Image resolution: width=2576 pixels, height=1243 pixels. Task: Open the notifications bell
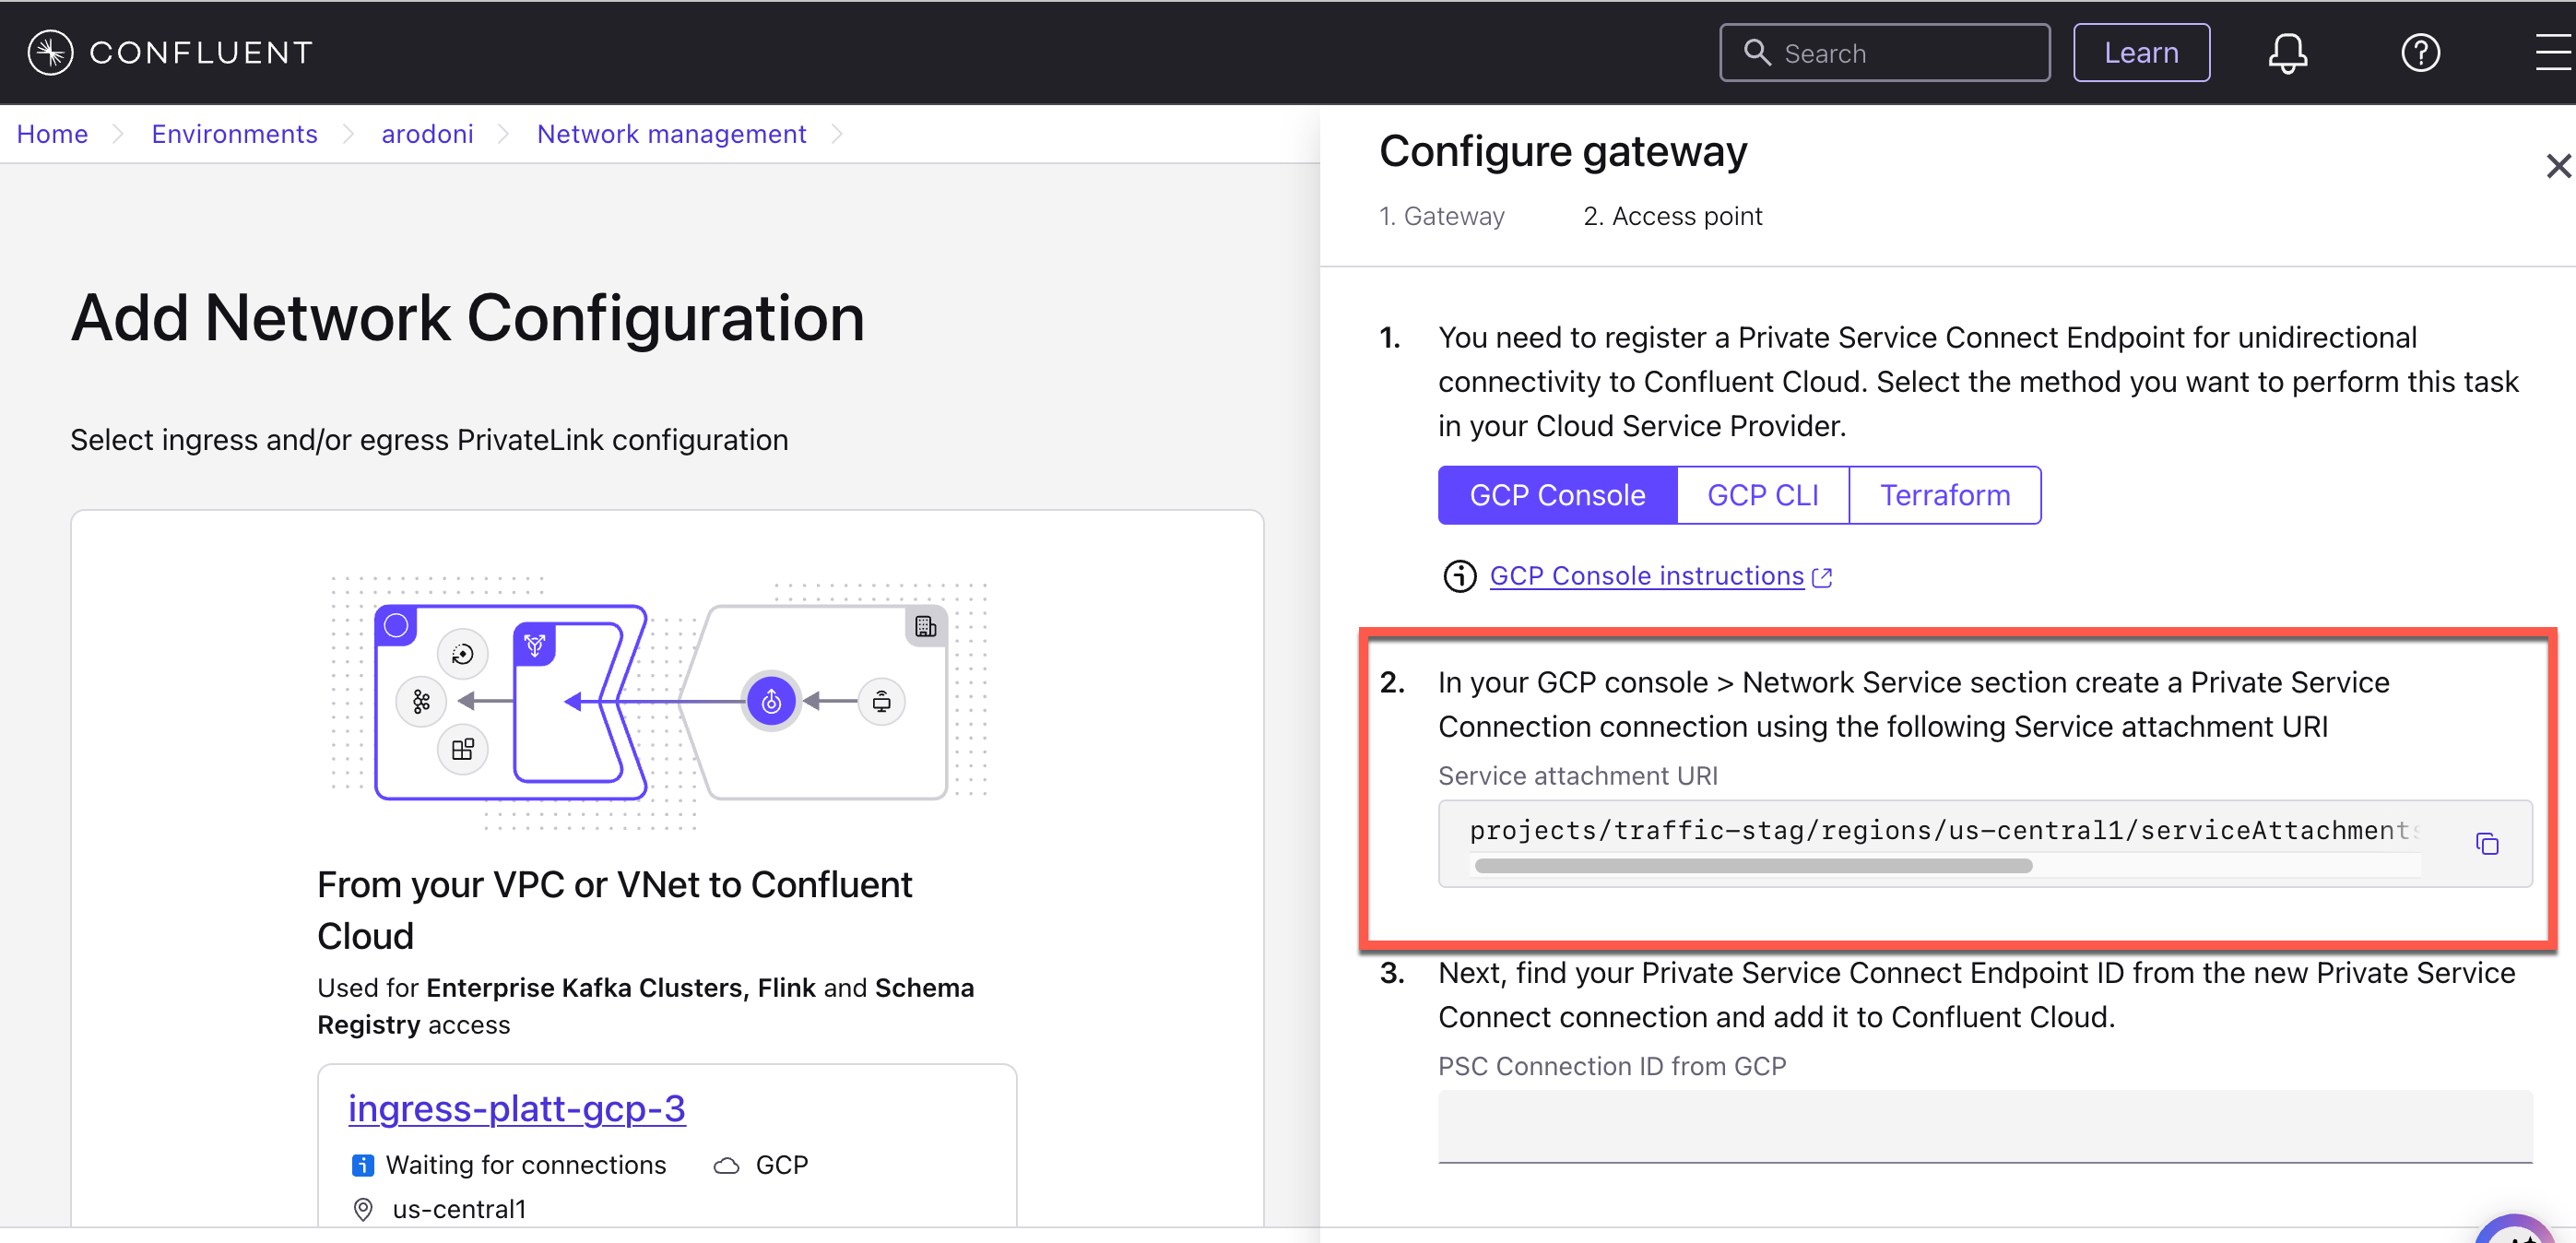(x=2287, y=53)
